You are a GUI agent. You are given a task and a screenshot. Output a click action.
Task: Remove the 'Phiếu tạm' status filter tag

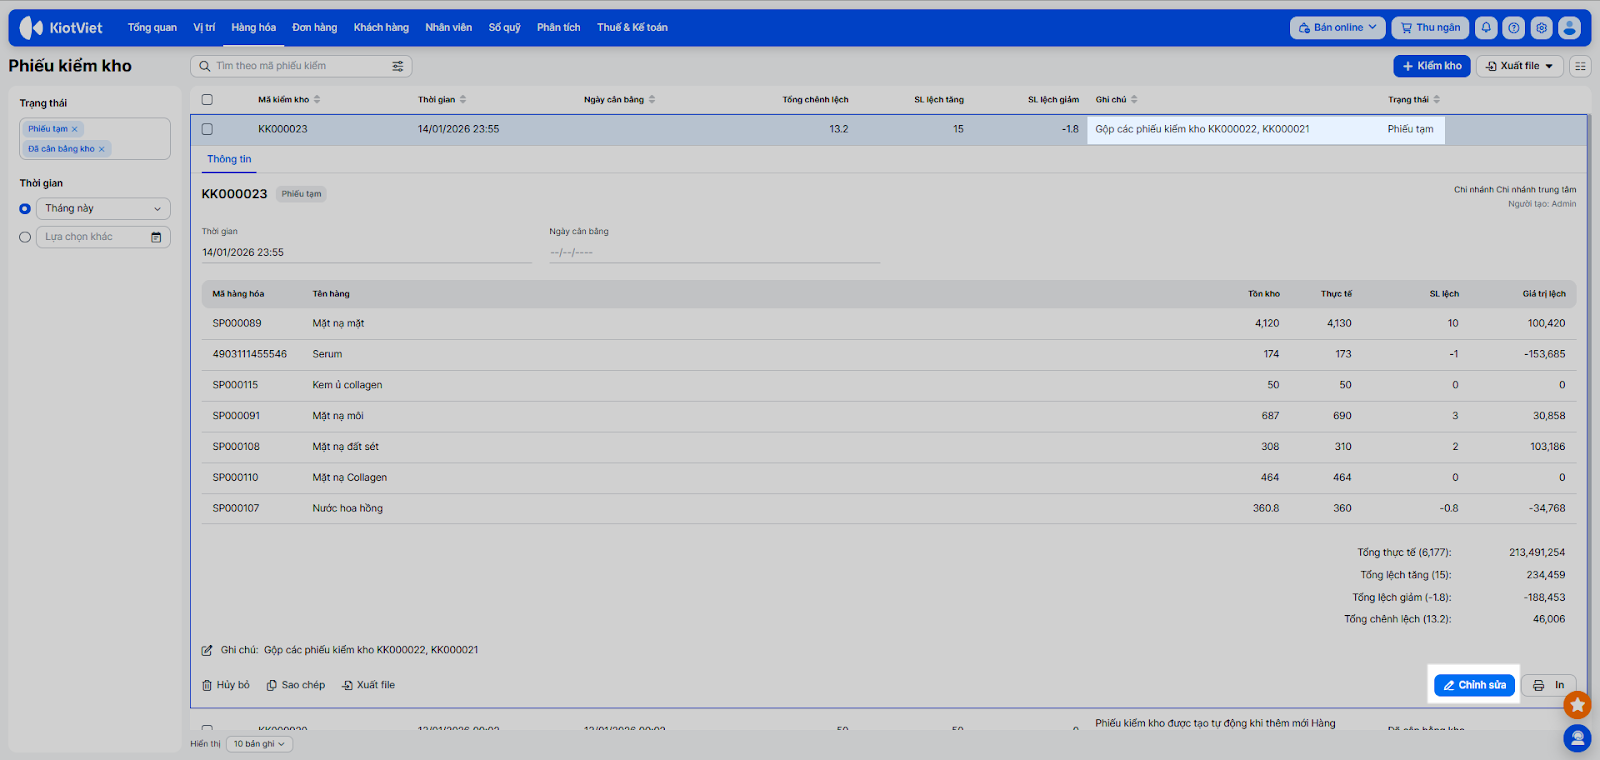pyautogui.click(x=74, y=129)
